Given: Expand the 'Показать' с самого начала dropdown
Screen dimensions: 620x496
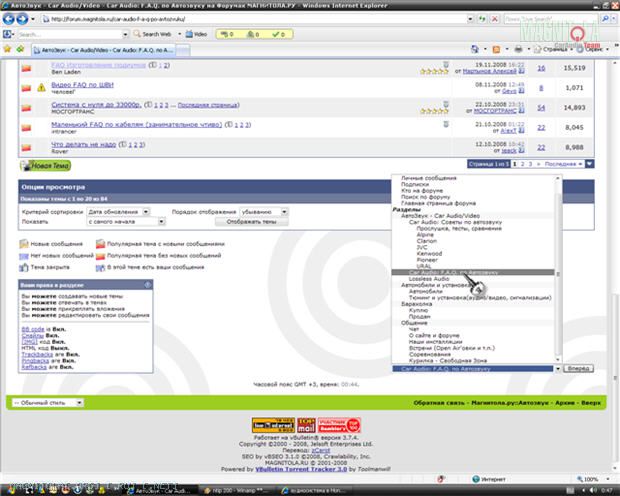Looking at the screenshot, I should 119,222.
